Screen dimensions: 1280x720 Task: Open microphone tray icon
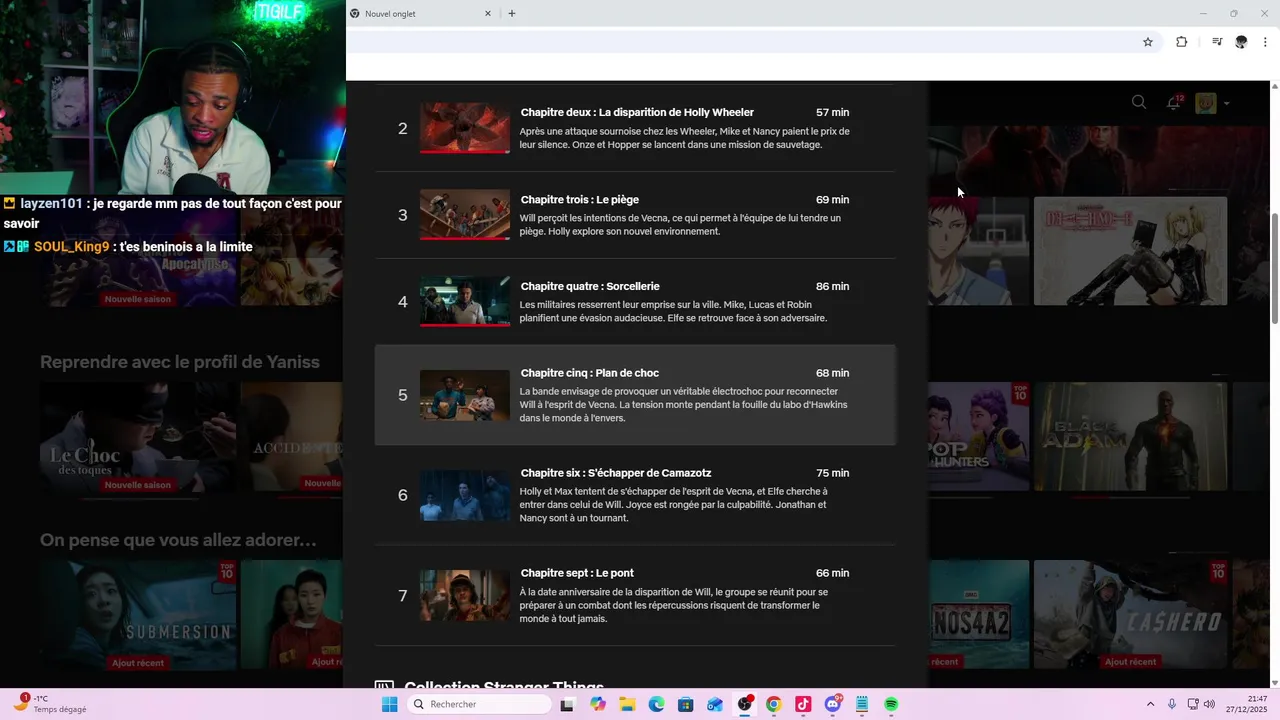tap(1172, 704)
